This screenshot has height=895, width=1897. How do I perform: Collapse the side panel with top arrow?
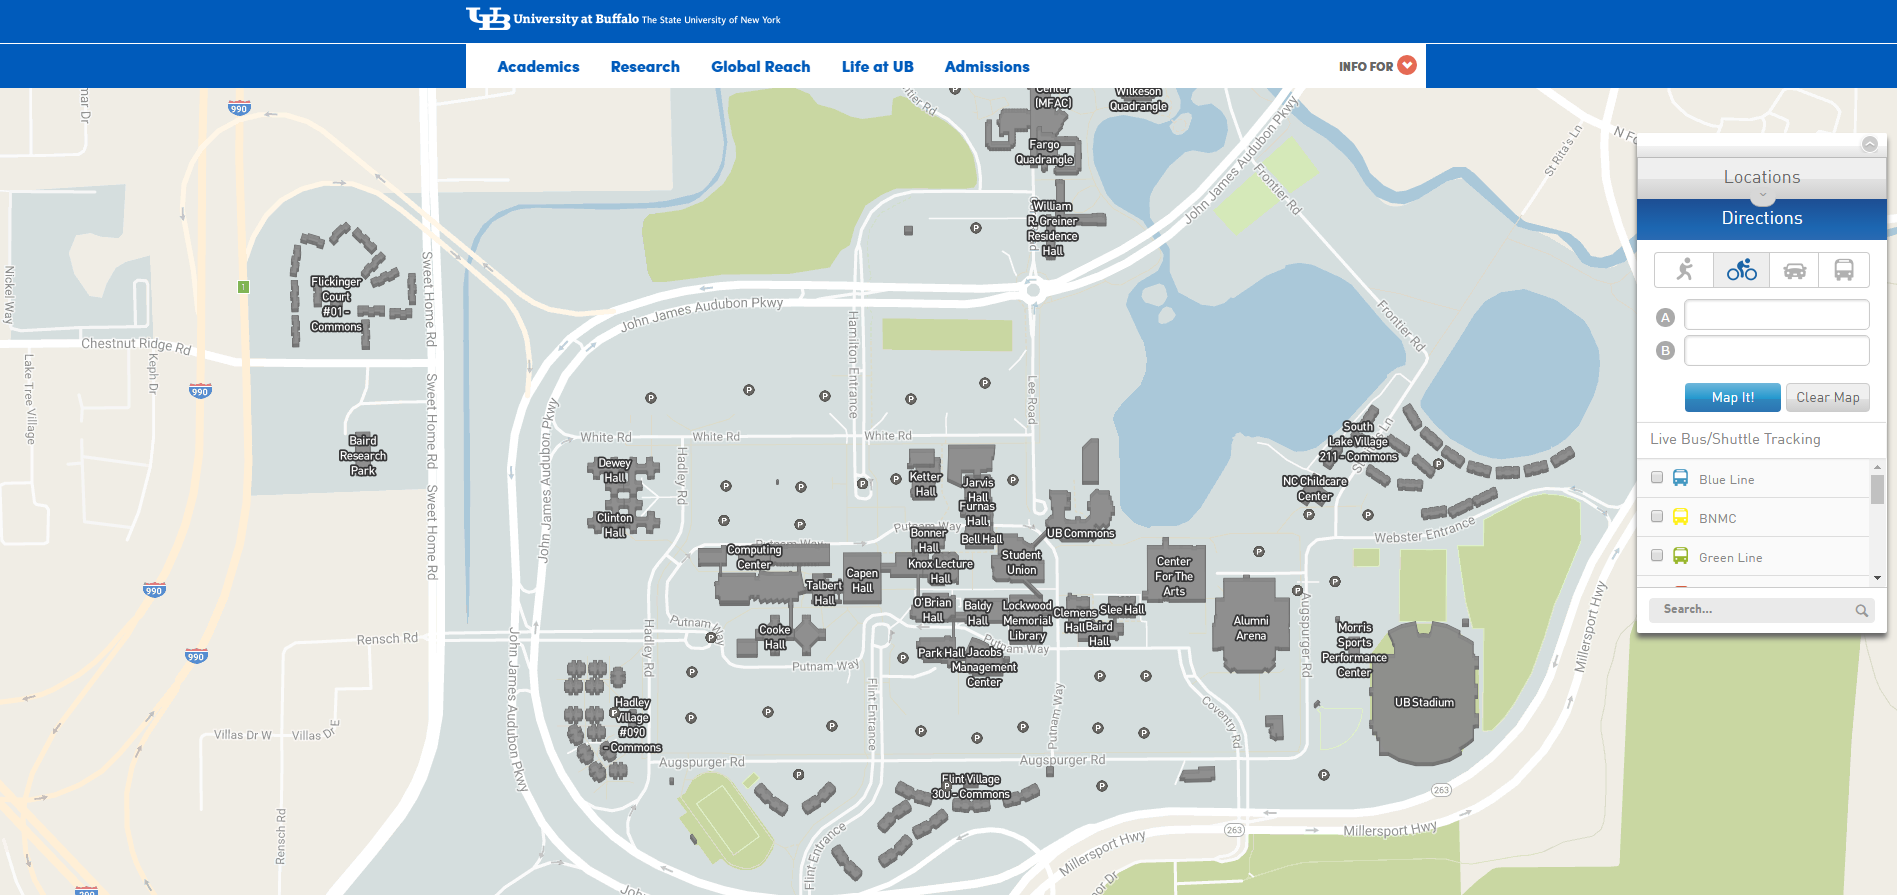coord(1870,144)
